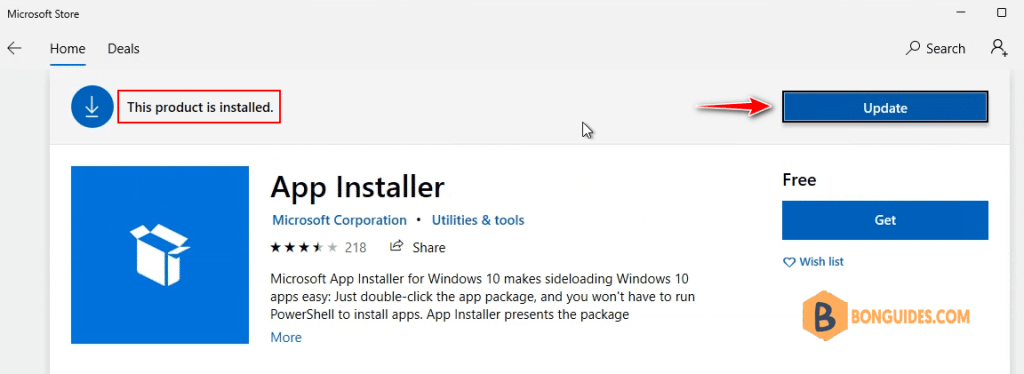Open the Utilities & tools category link
1024x374 pixels.
(478, 220)
